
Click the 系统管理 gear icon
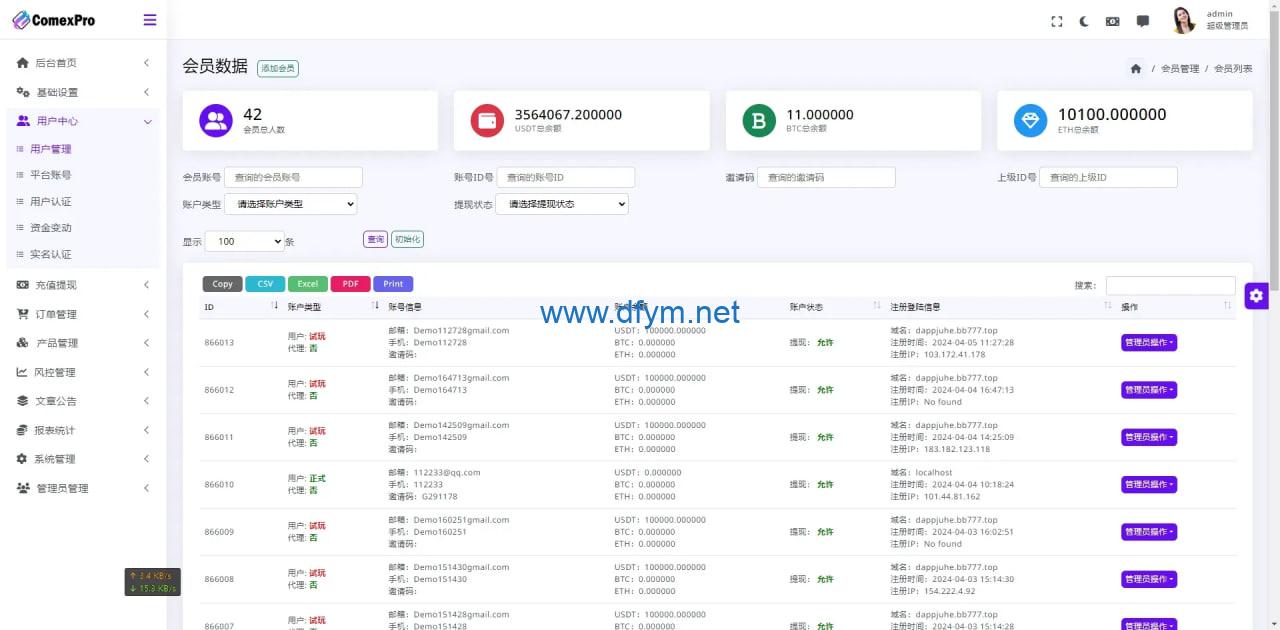click(23, 459)
